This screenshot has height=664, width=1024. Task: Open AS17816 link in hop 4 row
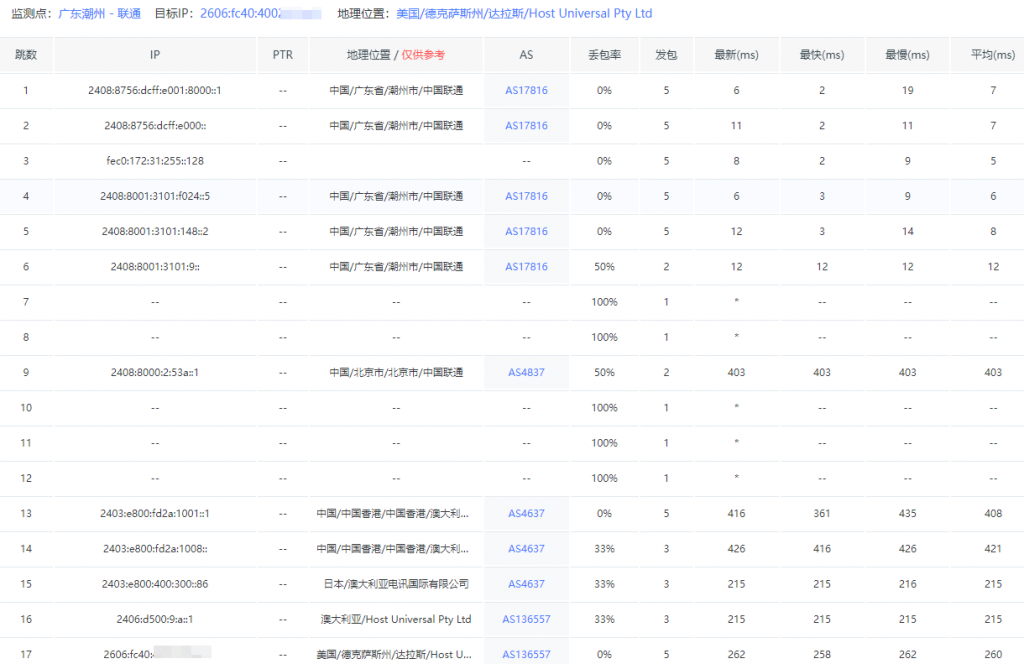(x=526, y=196)
